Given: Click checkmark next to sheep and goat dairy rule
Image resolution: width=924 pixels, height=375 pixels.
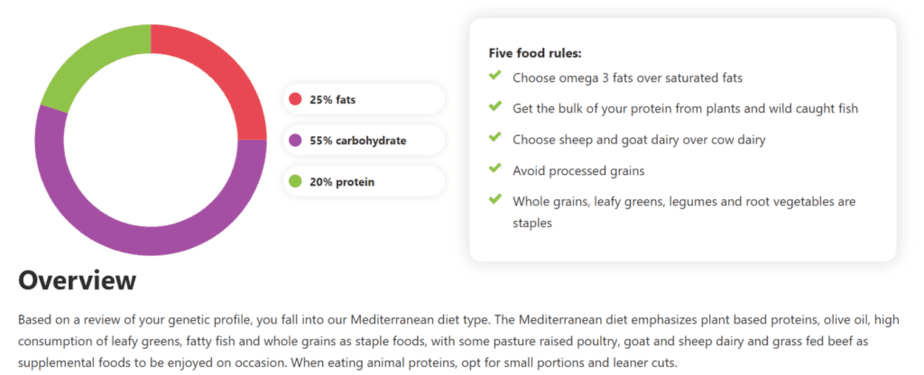Looking at the screenshot, I should [495, 137].
